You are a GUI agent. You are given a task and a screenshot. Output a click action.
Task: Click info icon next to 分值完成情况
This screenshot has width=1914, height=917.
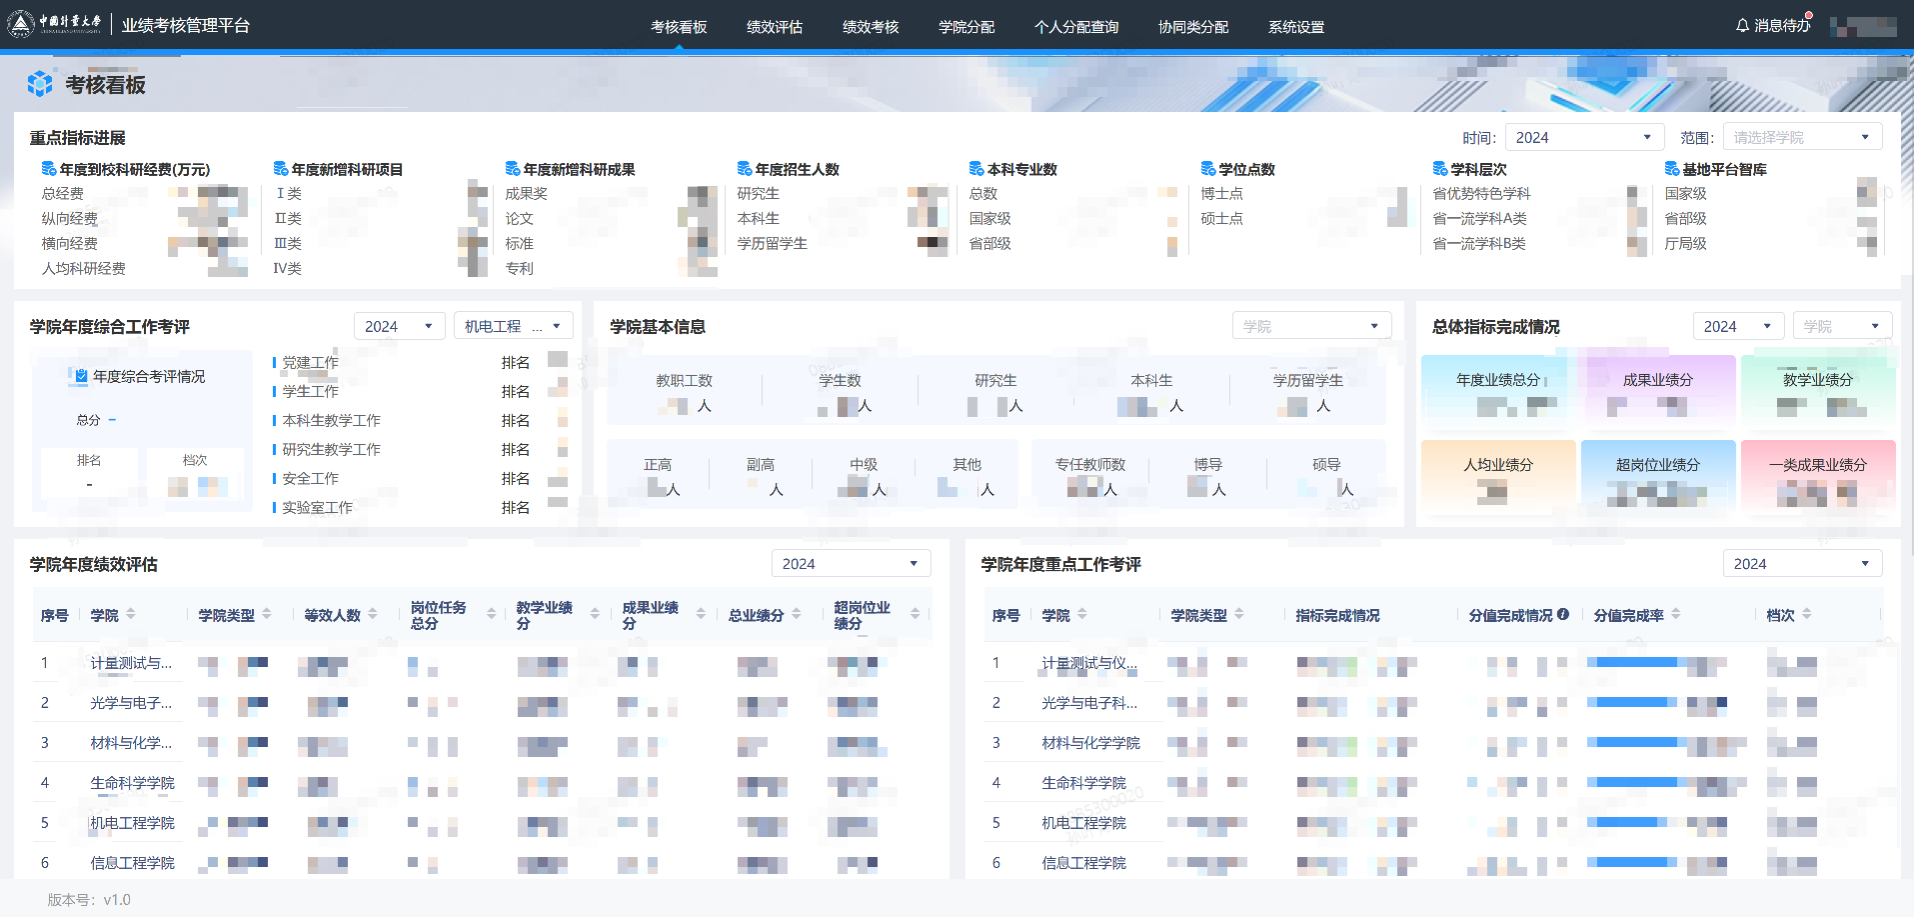(1563, 615)
